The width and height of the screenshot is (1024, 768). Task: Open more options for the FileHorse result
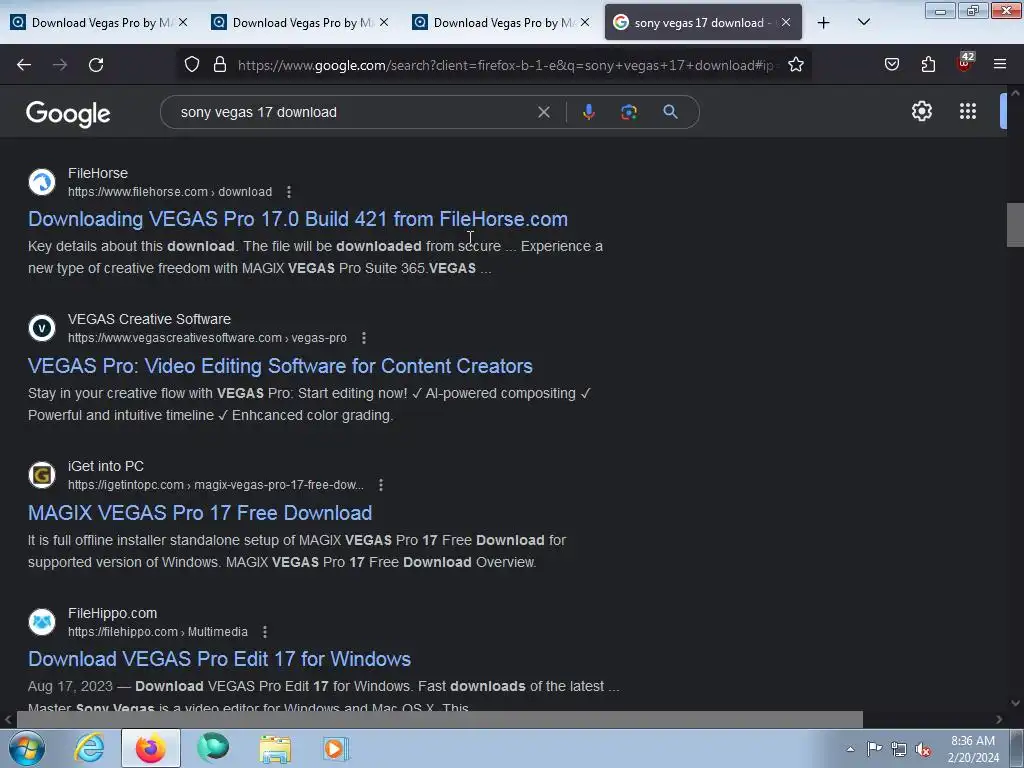click(289, 192)
